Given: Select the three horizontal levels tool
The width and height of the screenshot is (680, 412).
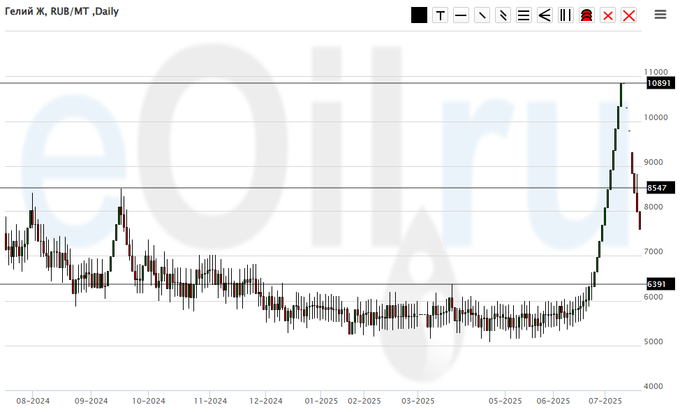Looking at the screenshot, I should 523,15.
